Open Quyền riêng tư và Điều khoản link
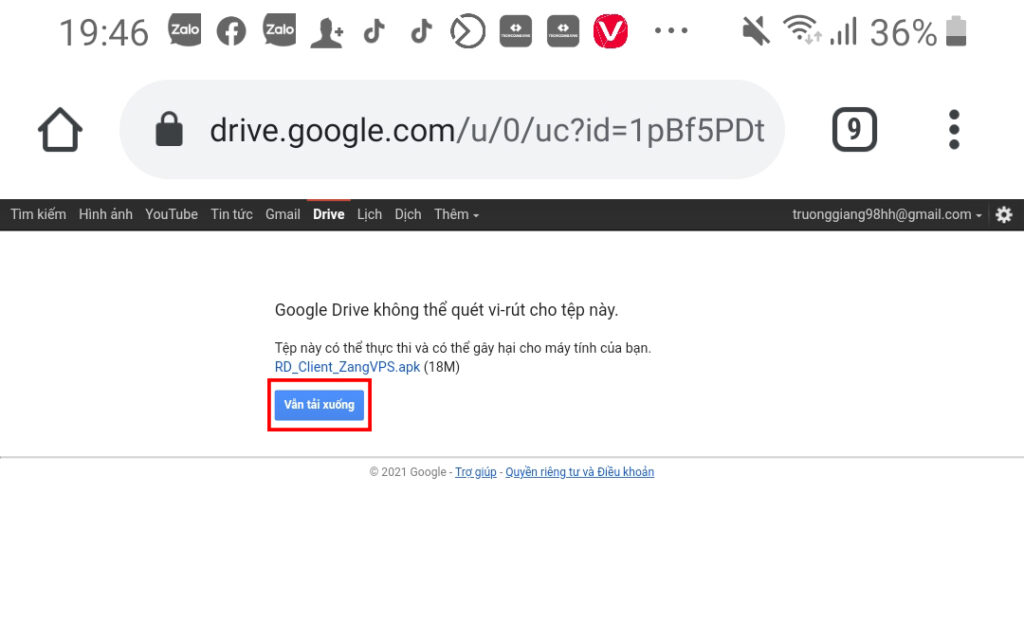 coord(580,472)
